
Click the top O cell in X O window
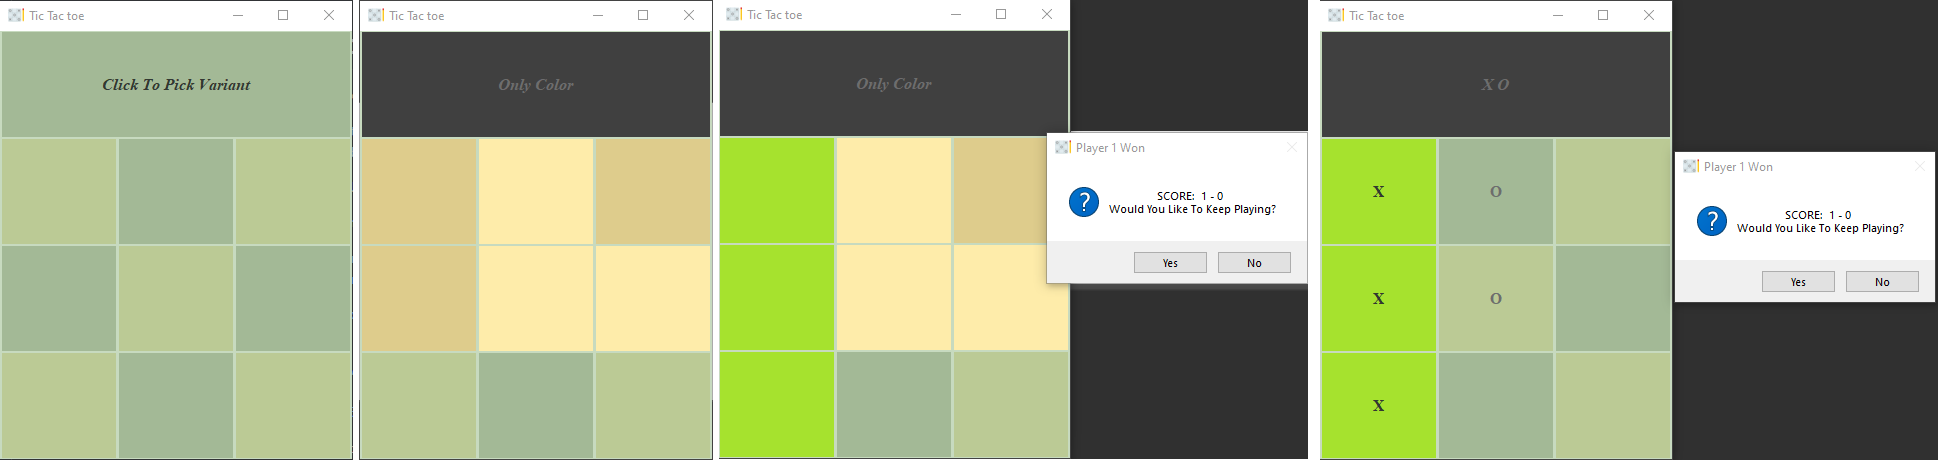click(x=1496, y=191)
